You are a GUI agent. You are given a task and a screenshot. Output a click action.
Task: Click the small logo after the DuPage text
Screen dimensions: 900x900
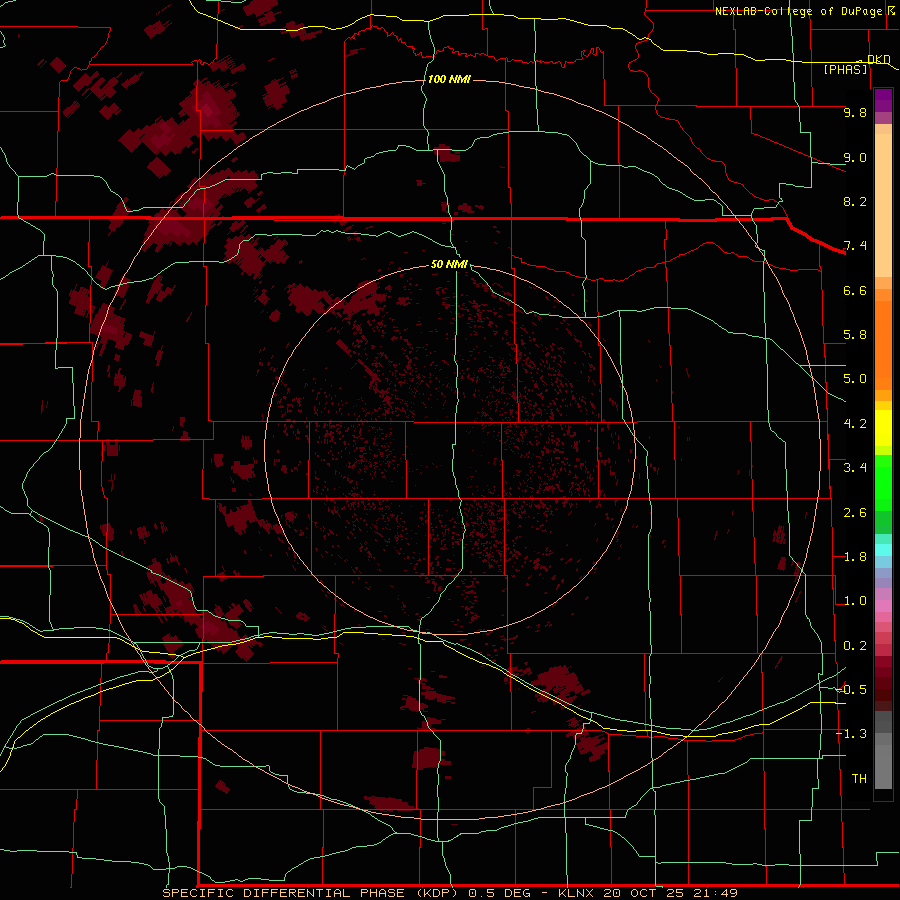point(891,10)
